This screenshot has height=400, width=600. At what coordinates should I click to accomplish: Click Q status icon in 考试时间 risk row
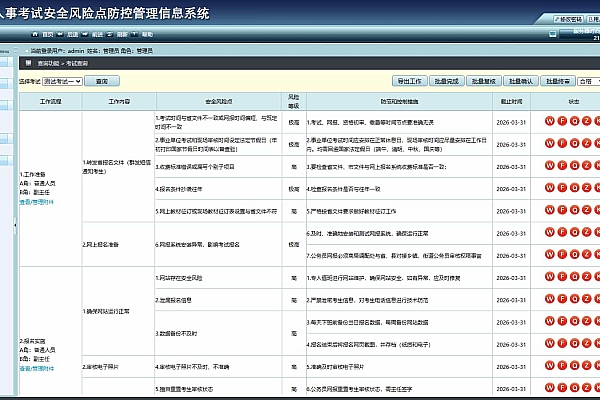point(574,121)
